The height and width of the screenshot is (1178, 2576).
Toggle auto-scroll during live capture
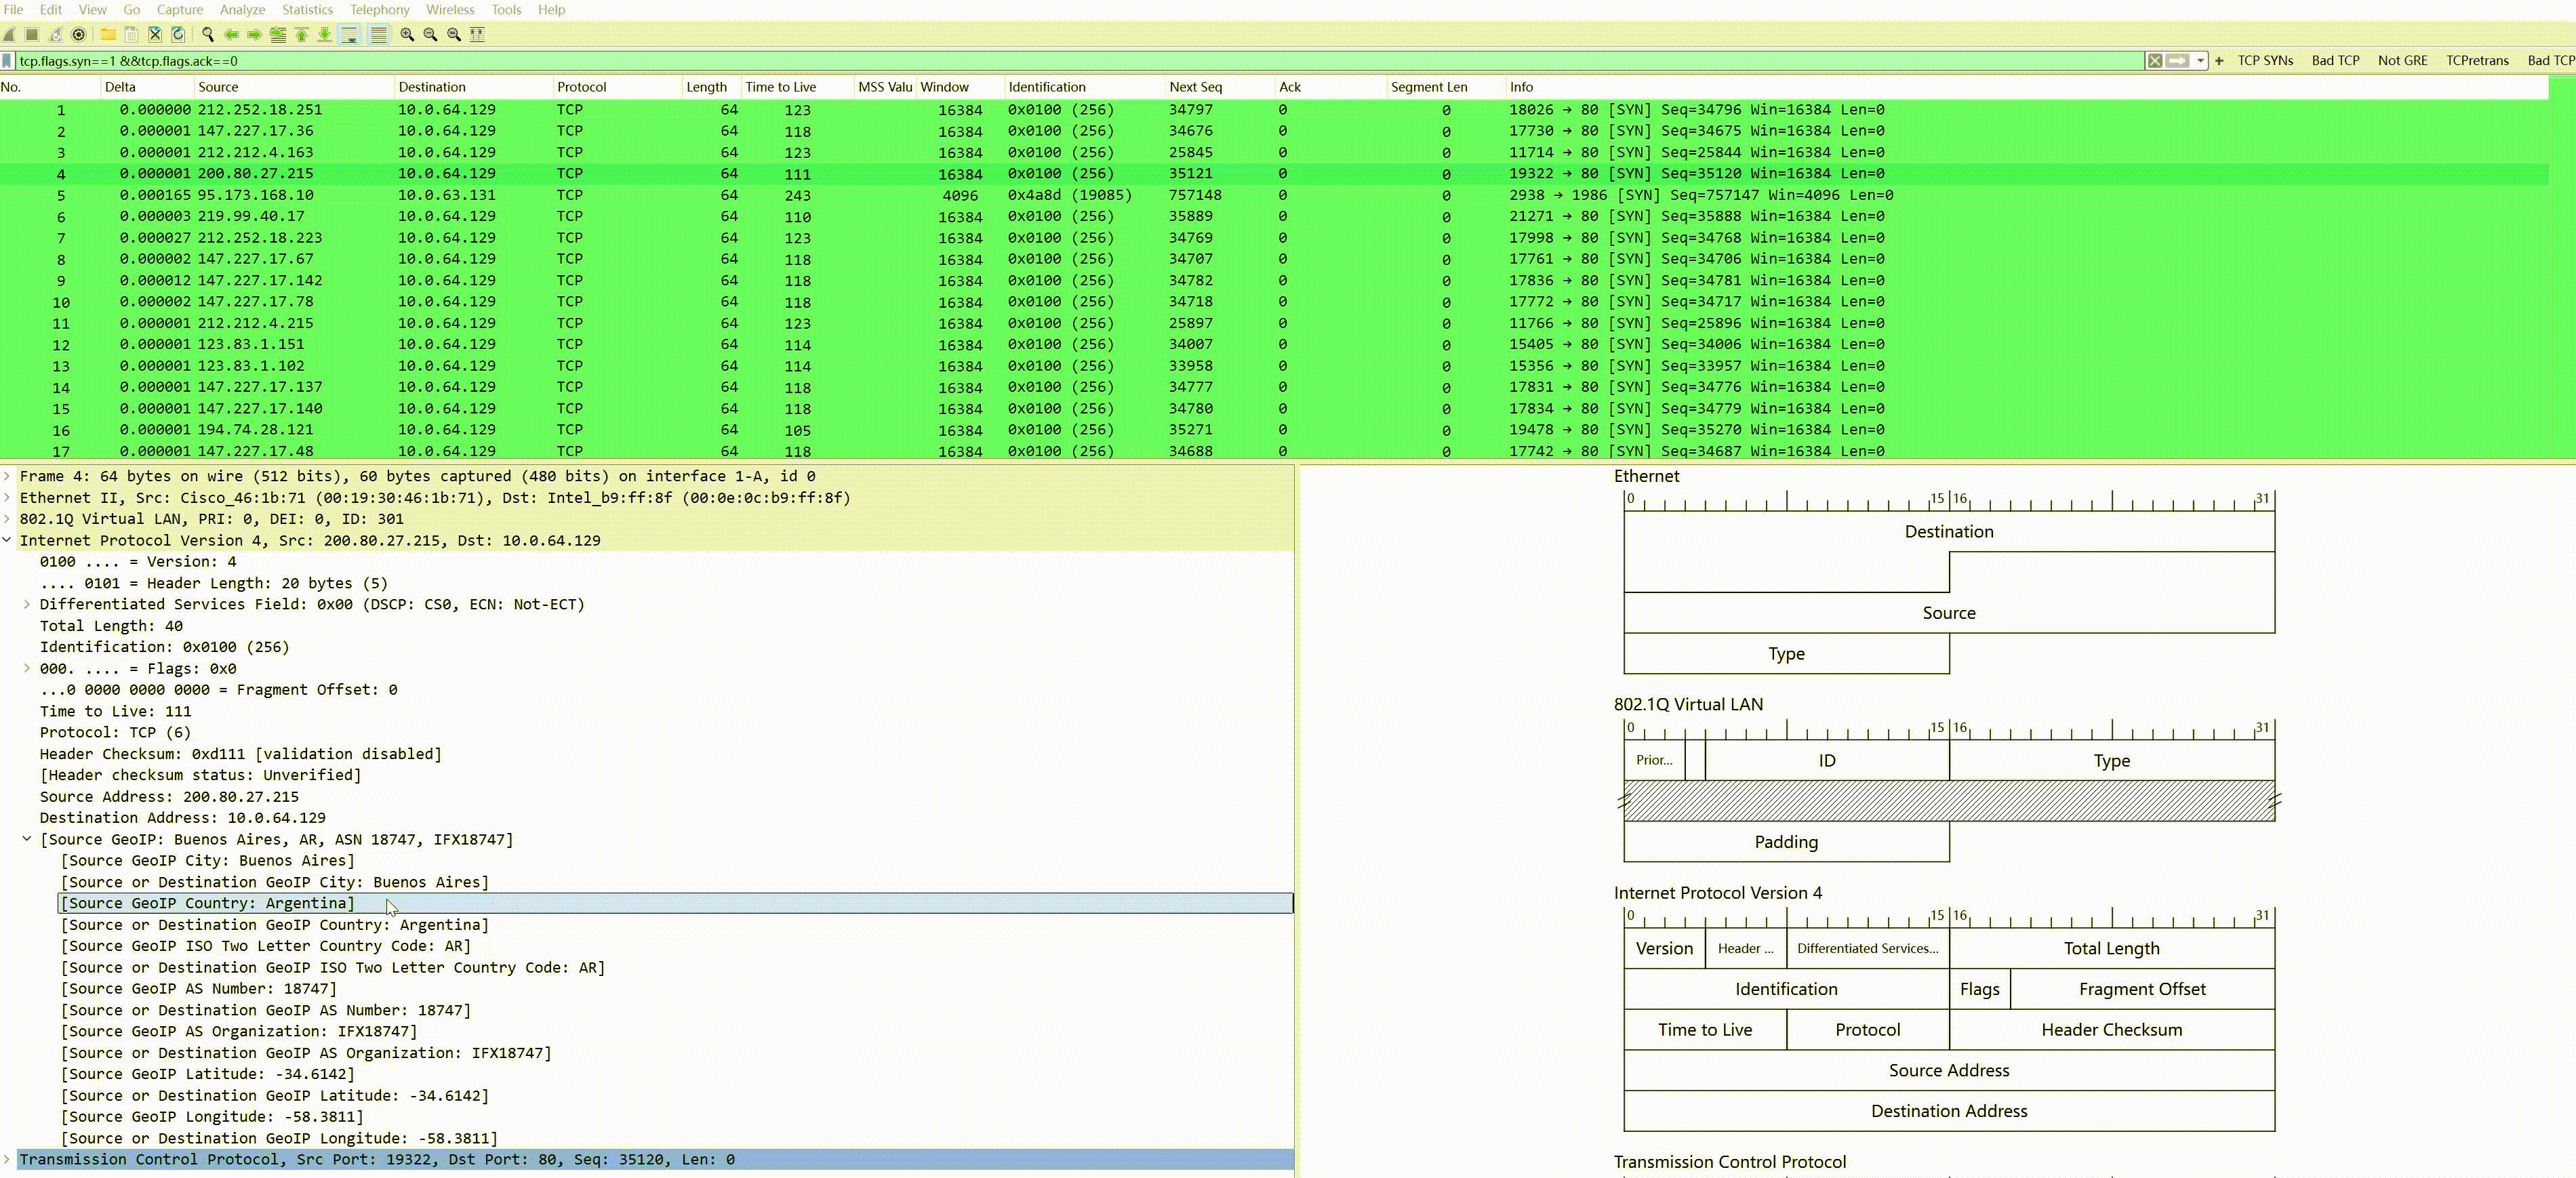tap(349, 34)
